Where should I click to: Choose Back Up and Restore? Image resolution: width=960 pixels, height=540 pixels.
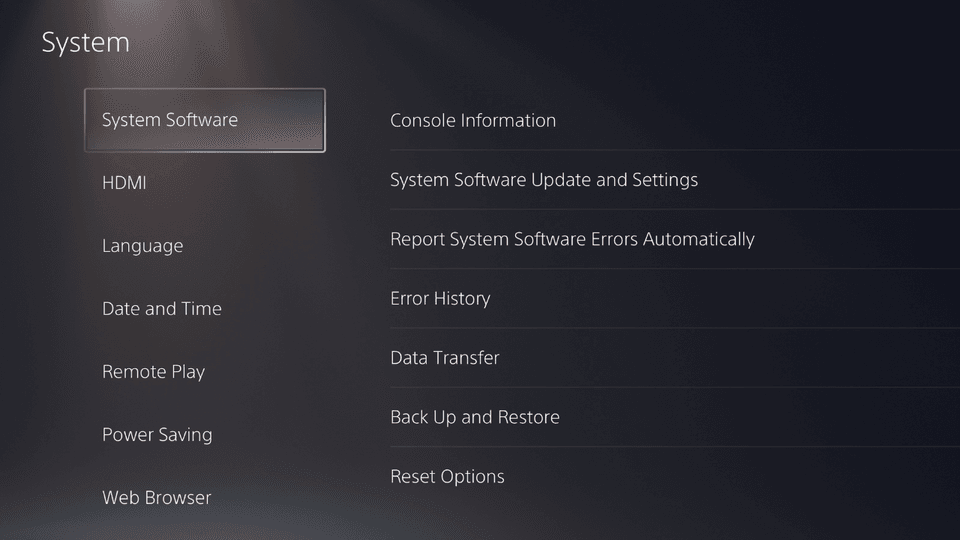coord(675,418)
